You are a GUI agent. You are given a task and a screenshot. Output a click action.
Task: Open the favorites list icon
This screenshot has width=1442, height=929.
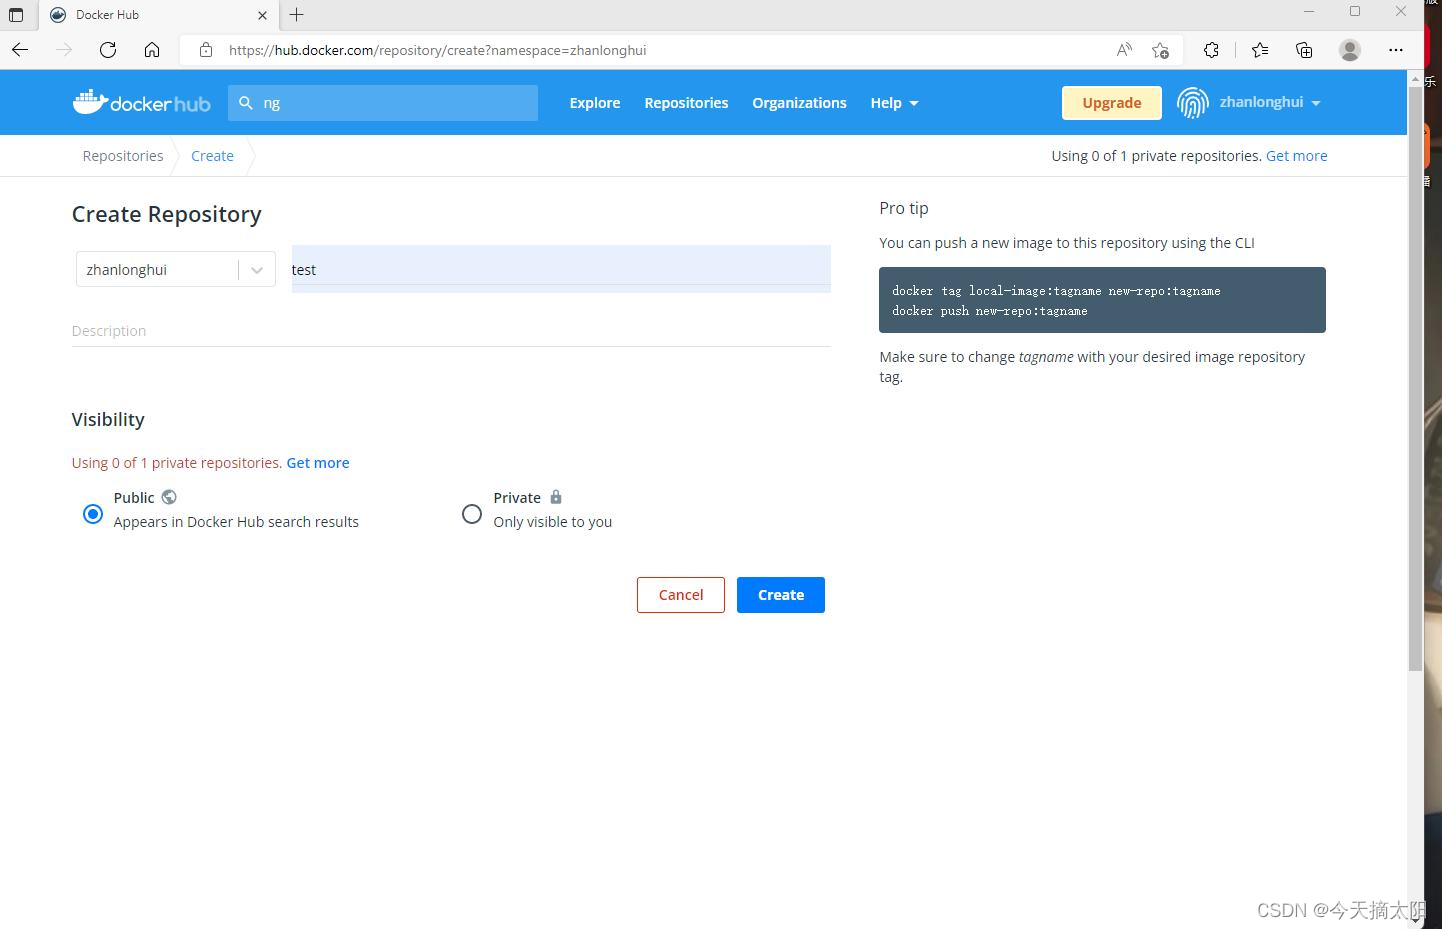coord(1260,50)
